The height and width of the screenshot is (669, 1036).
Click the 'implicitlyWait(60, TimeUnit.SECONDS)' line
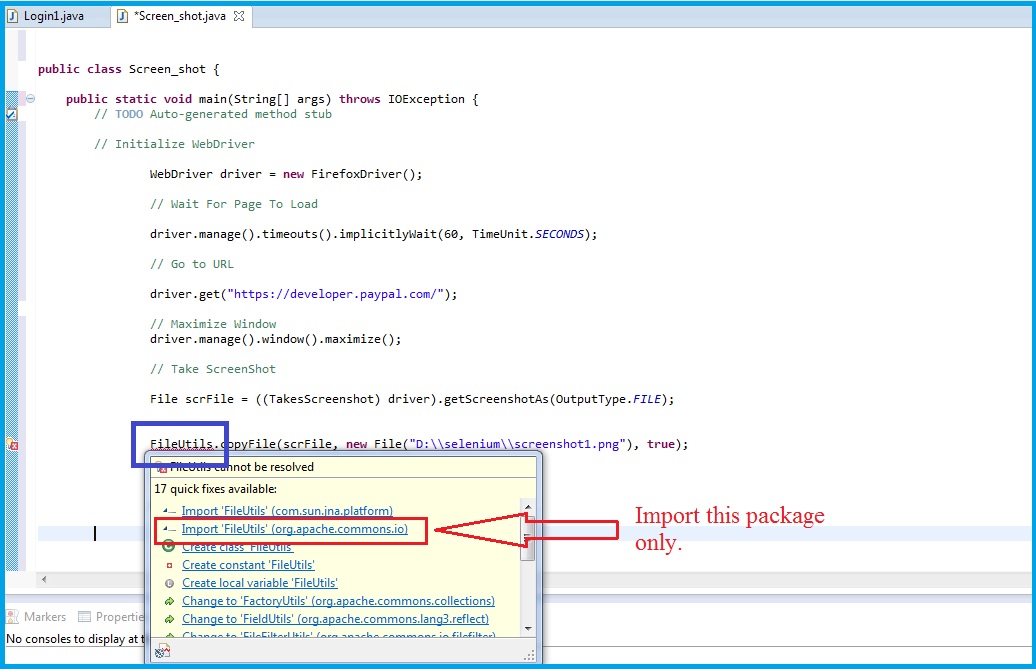pos(373,234)
